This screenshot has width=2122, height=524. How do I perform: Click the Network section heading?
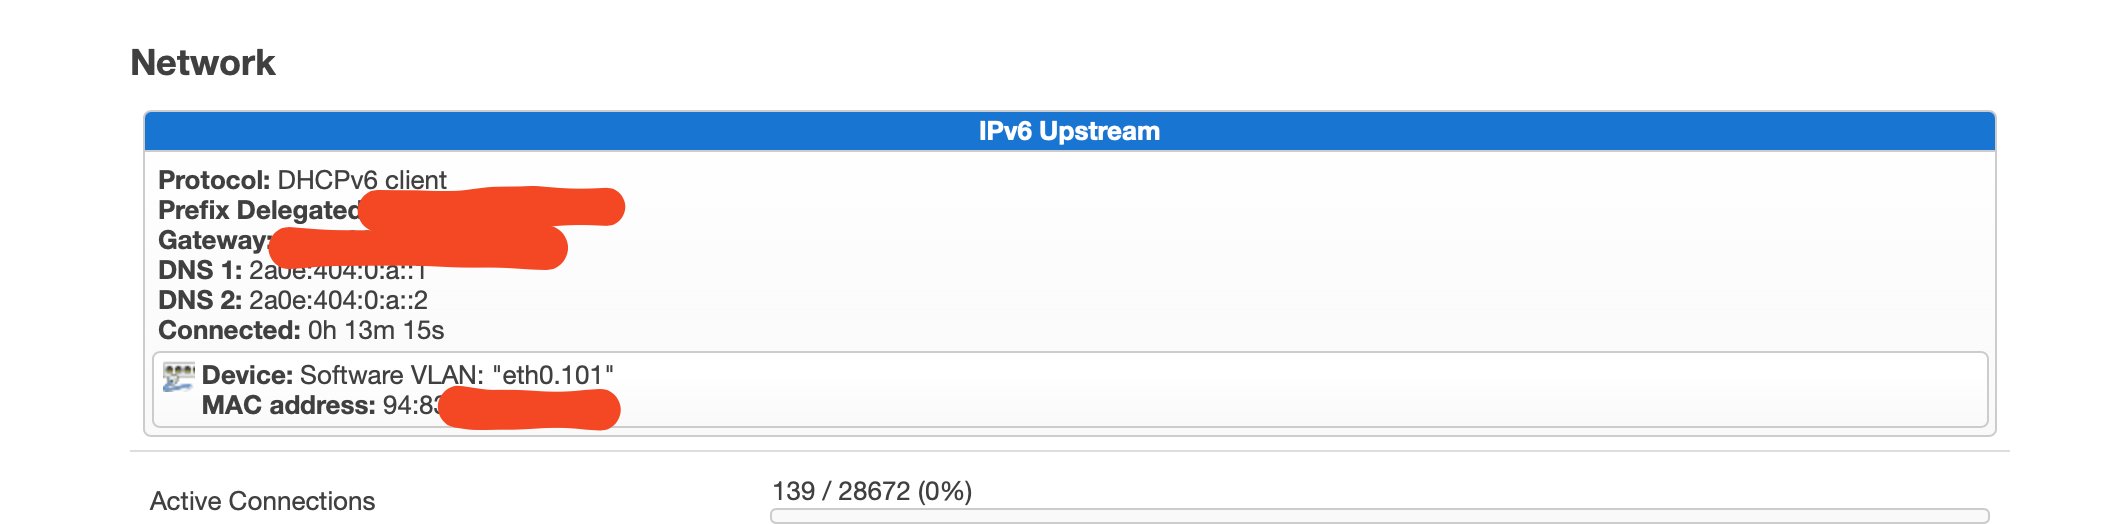(x=203, y=63)
